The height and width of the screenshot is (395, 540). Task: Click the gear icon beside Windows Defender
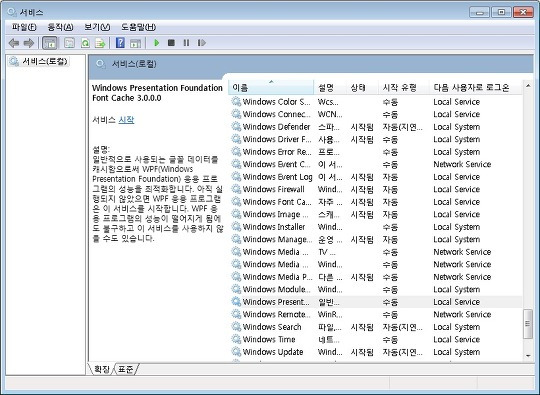click(236, 127)
